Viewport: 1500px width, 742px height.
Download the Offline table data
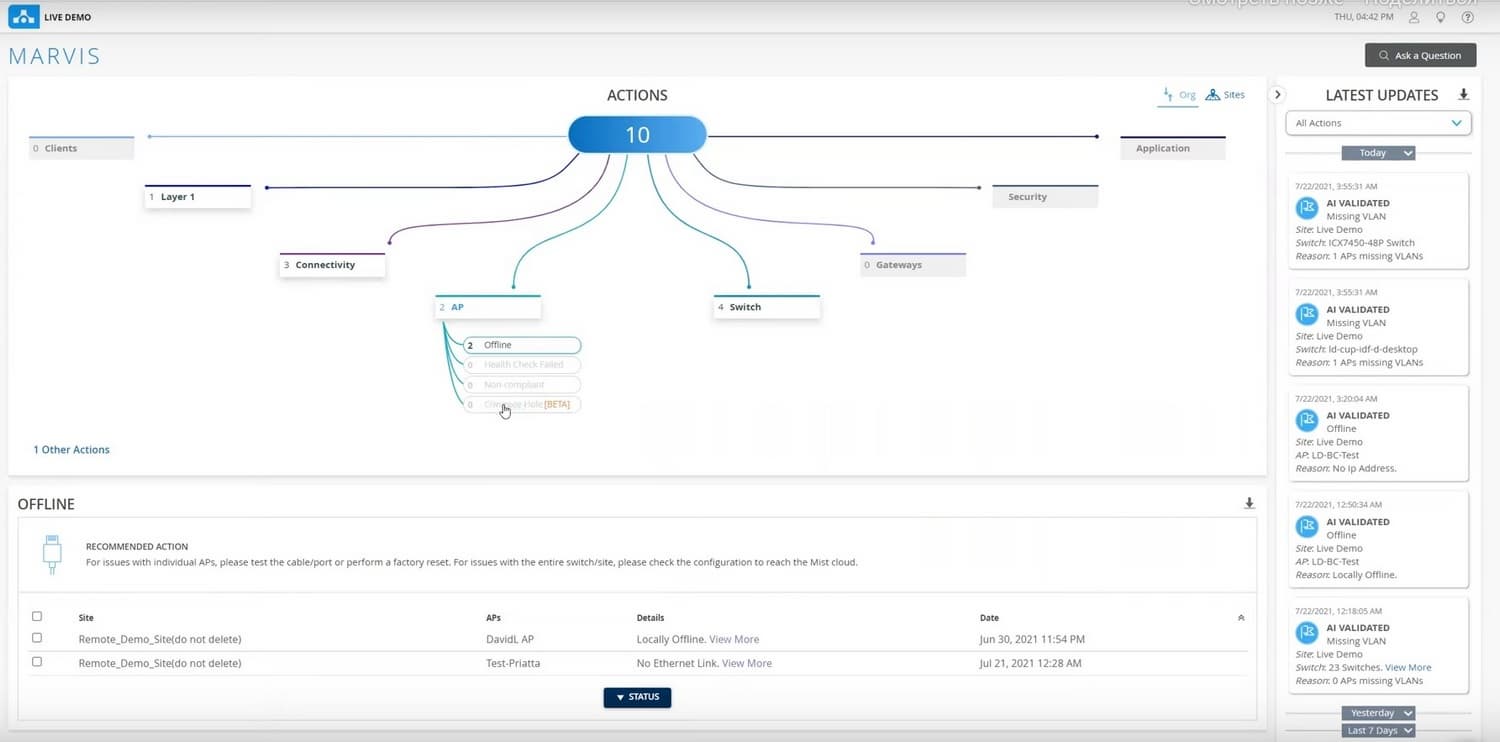(x=1249, y=503)
